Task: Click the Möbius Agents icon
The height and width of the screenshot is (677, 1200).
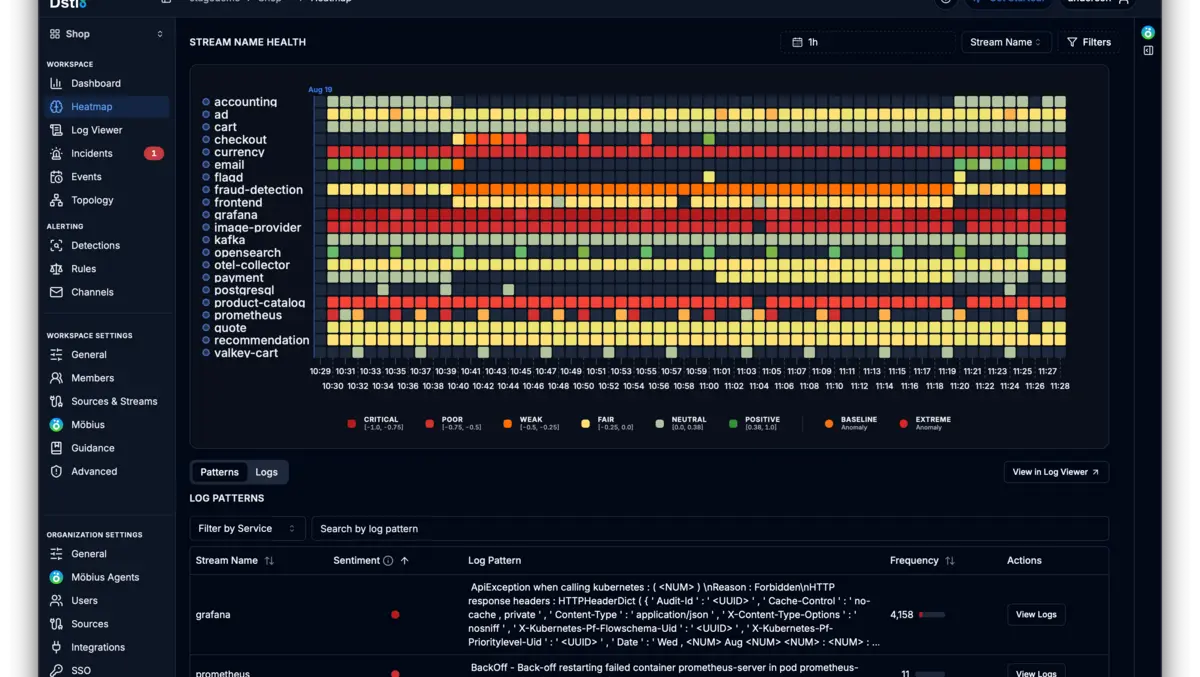Action: click(x=56, y=577)
